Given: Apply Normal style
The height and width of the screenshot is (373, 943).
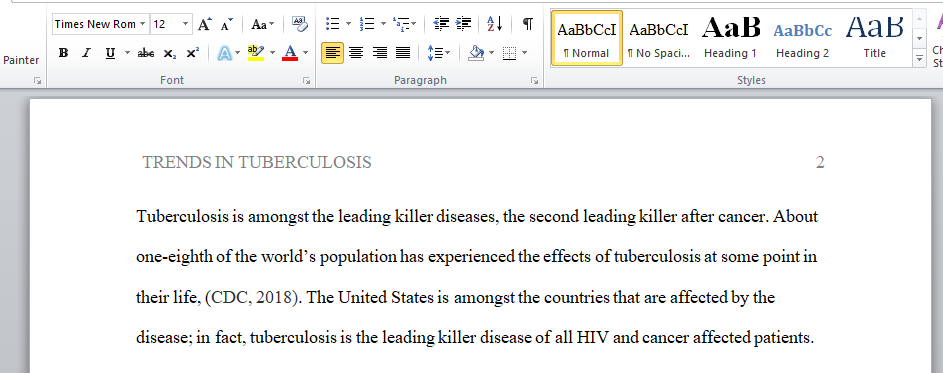Looking at the screenshot, I should point(586,38).
